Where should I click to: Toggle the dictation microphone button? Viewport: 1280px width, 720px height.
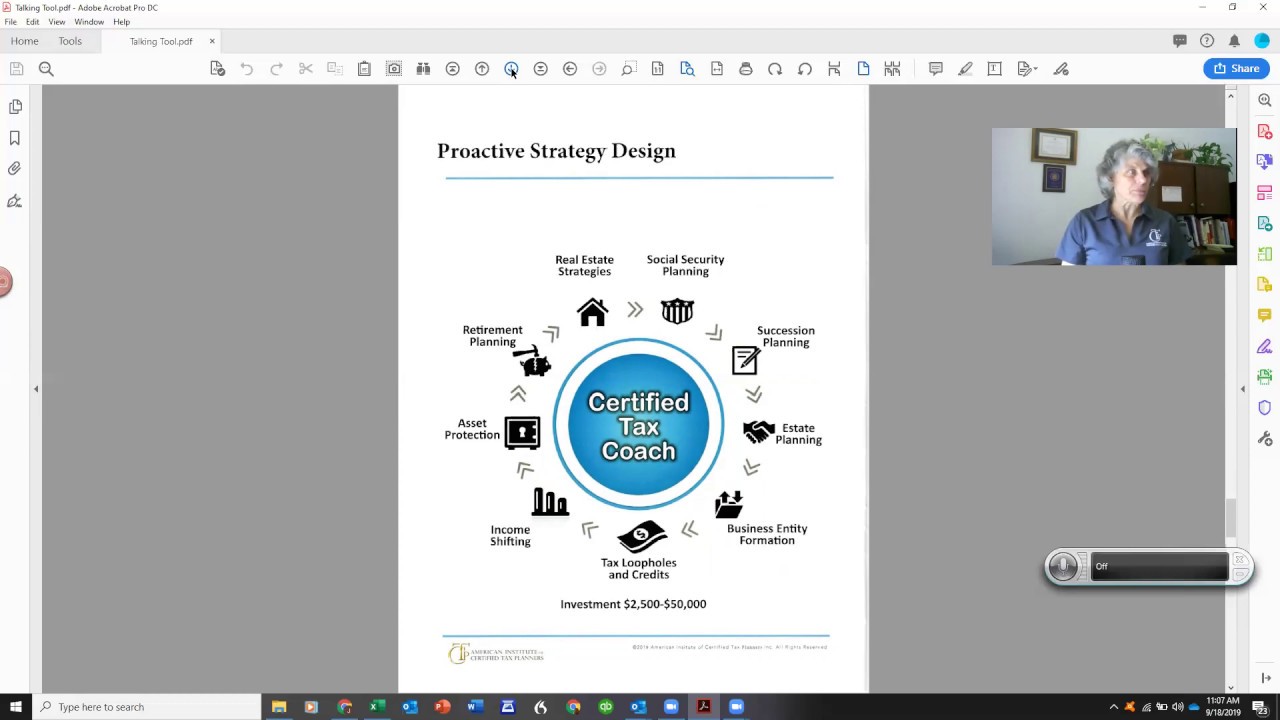click(1063, 566)
